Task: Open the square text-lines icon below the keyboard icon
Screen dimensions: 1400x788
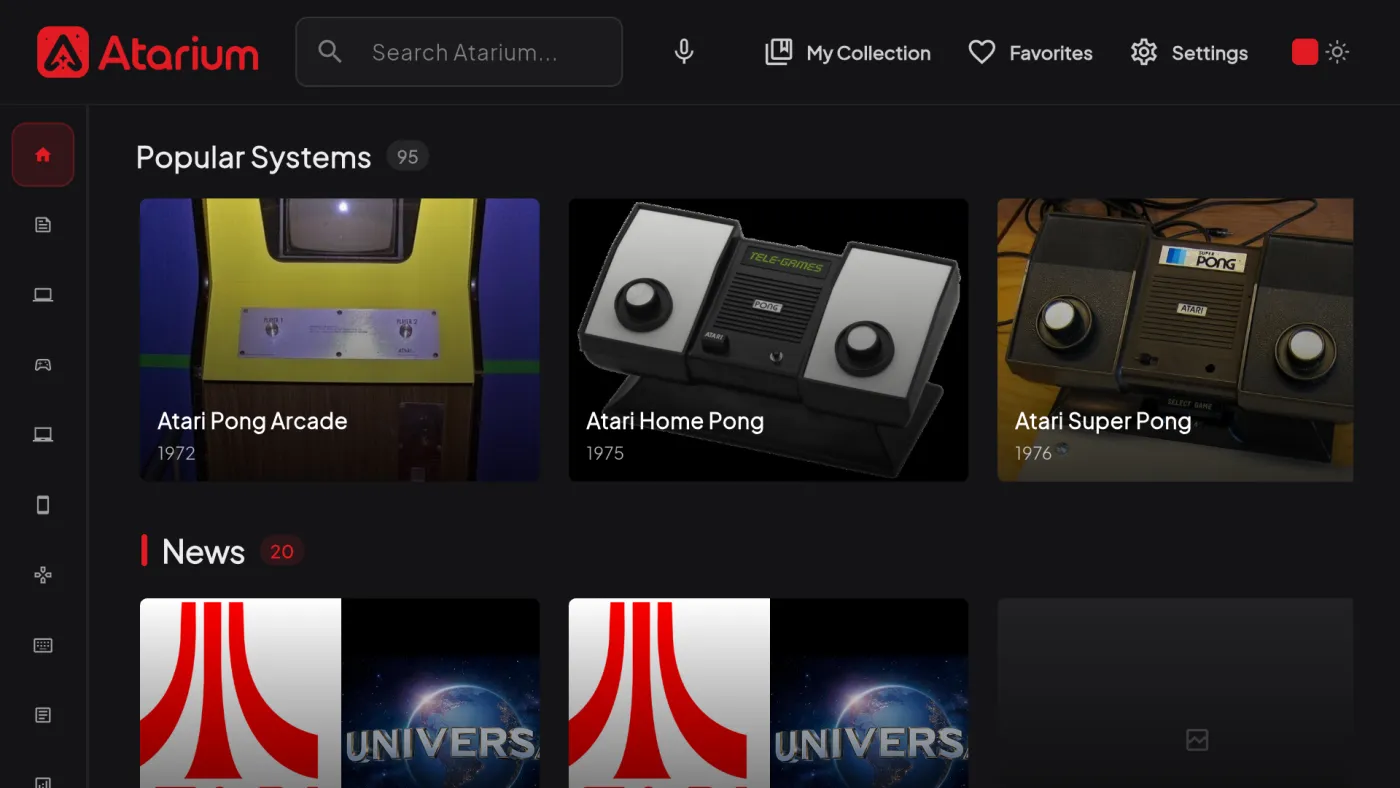Action: (x=43, y=715)
